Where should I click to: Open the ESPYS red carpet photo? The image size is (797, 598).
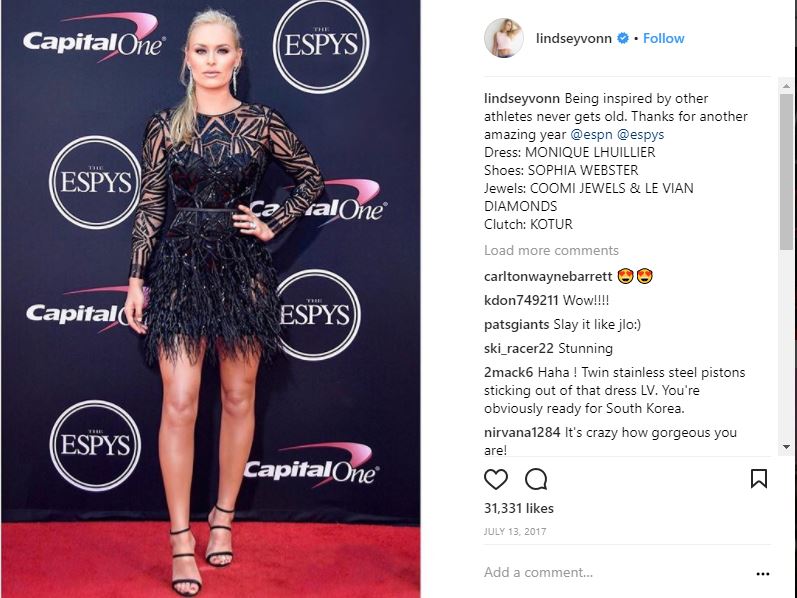pyautogui.click(x=210, y=299)
